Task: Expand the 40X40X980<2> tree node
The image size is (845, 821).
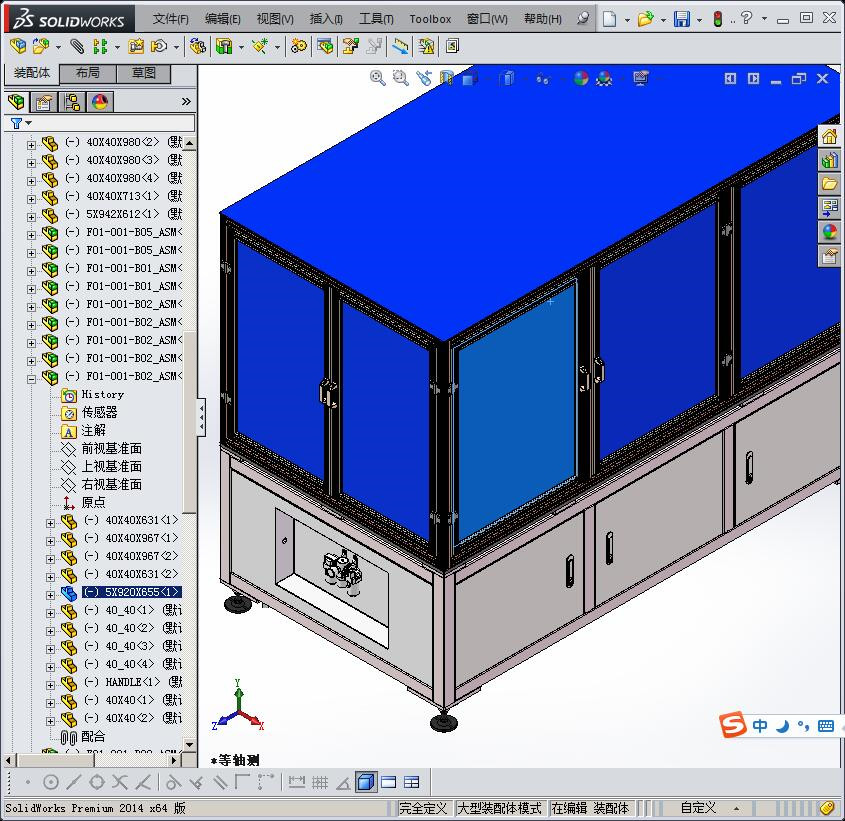Action: coord(31,144)
